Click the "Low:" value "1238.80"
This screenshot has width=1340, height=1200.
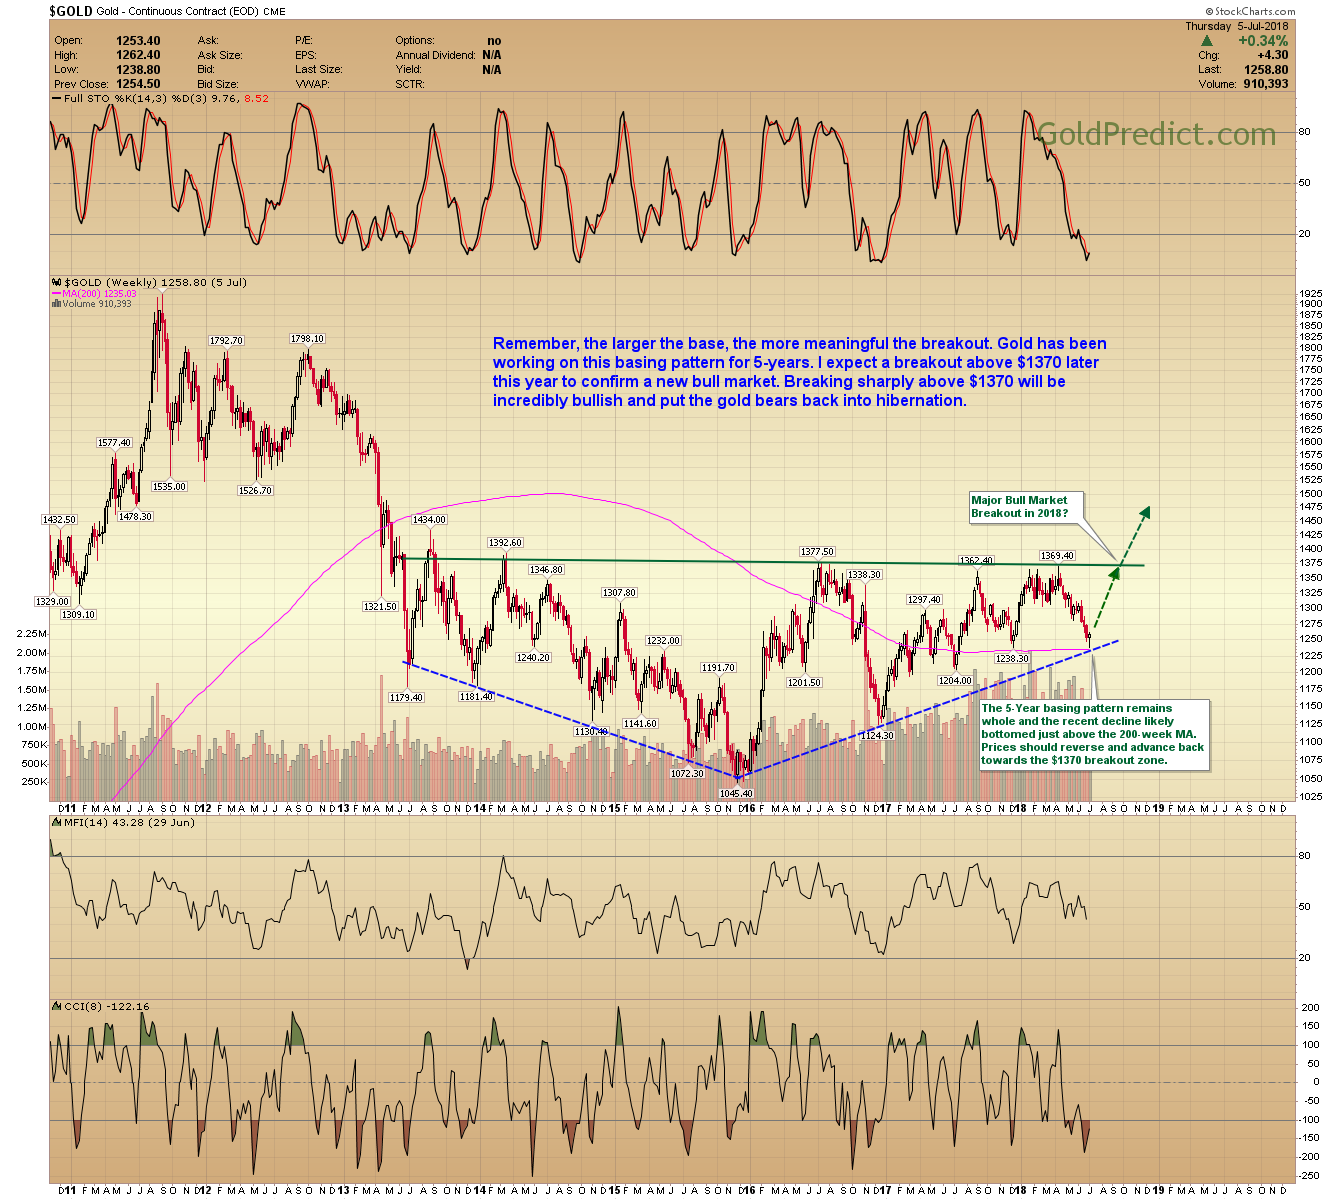(138, 70)
